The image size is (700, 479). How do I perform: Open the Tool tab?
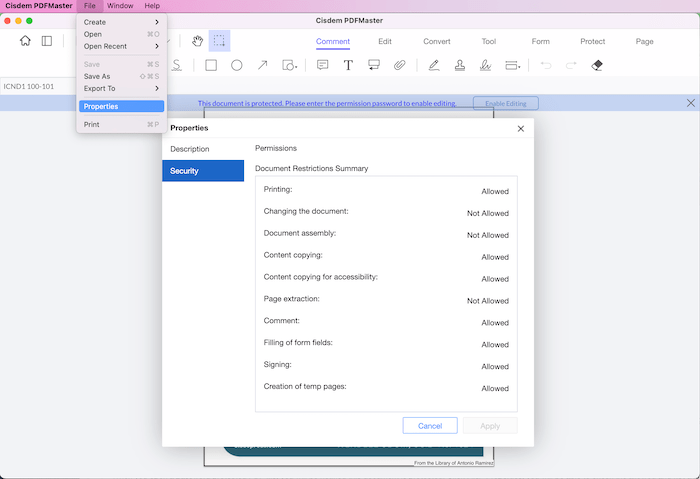(x=489, y=42)
